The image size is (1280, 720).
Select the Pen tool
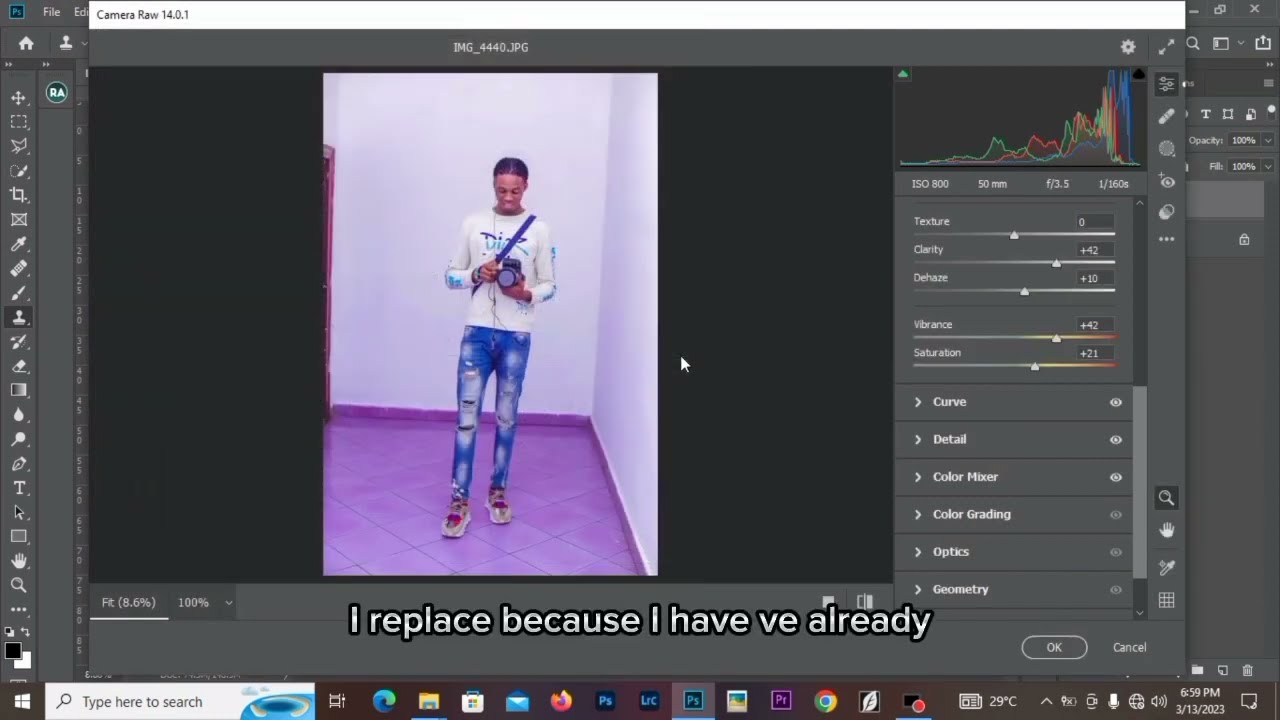pos(19,464)
